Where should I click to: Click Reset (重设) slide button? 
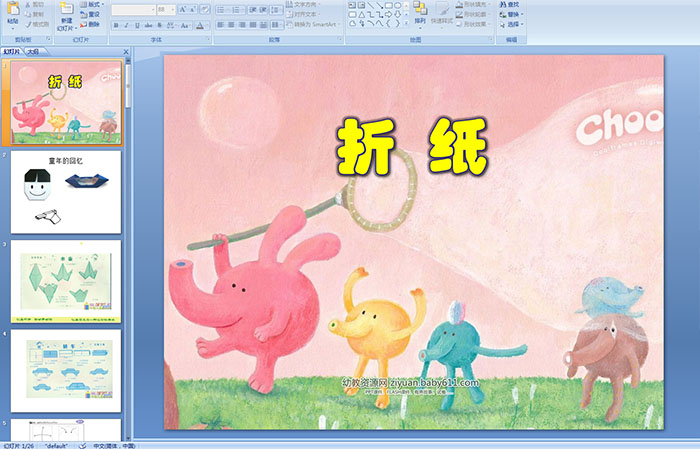(x=90, y=14)
